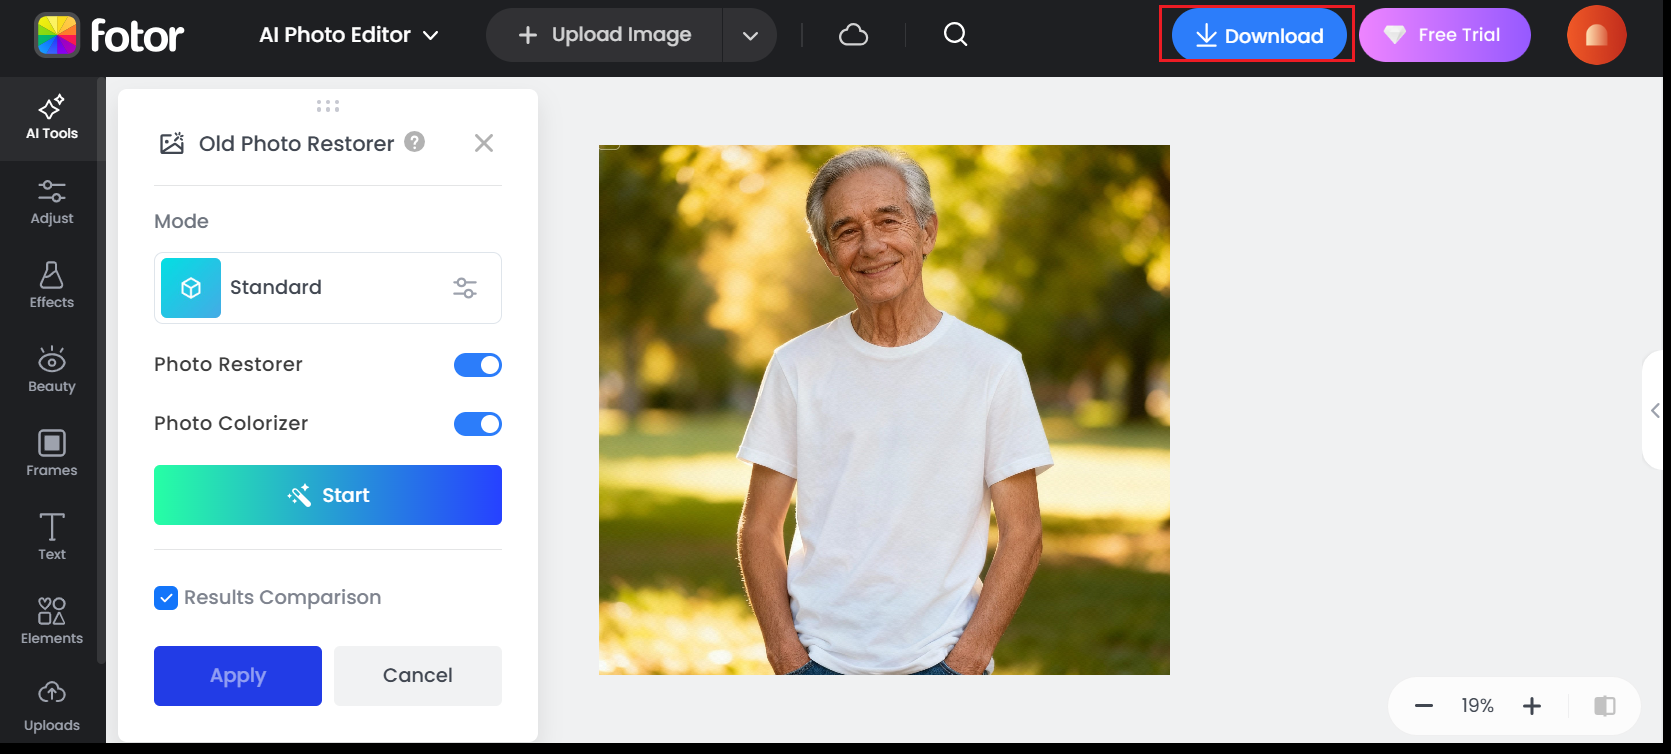
Task: Close the Old Photo Restorer panel
Action: [x=484, y=143]
